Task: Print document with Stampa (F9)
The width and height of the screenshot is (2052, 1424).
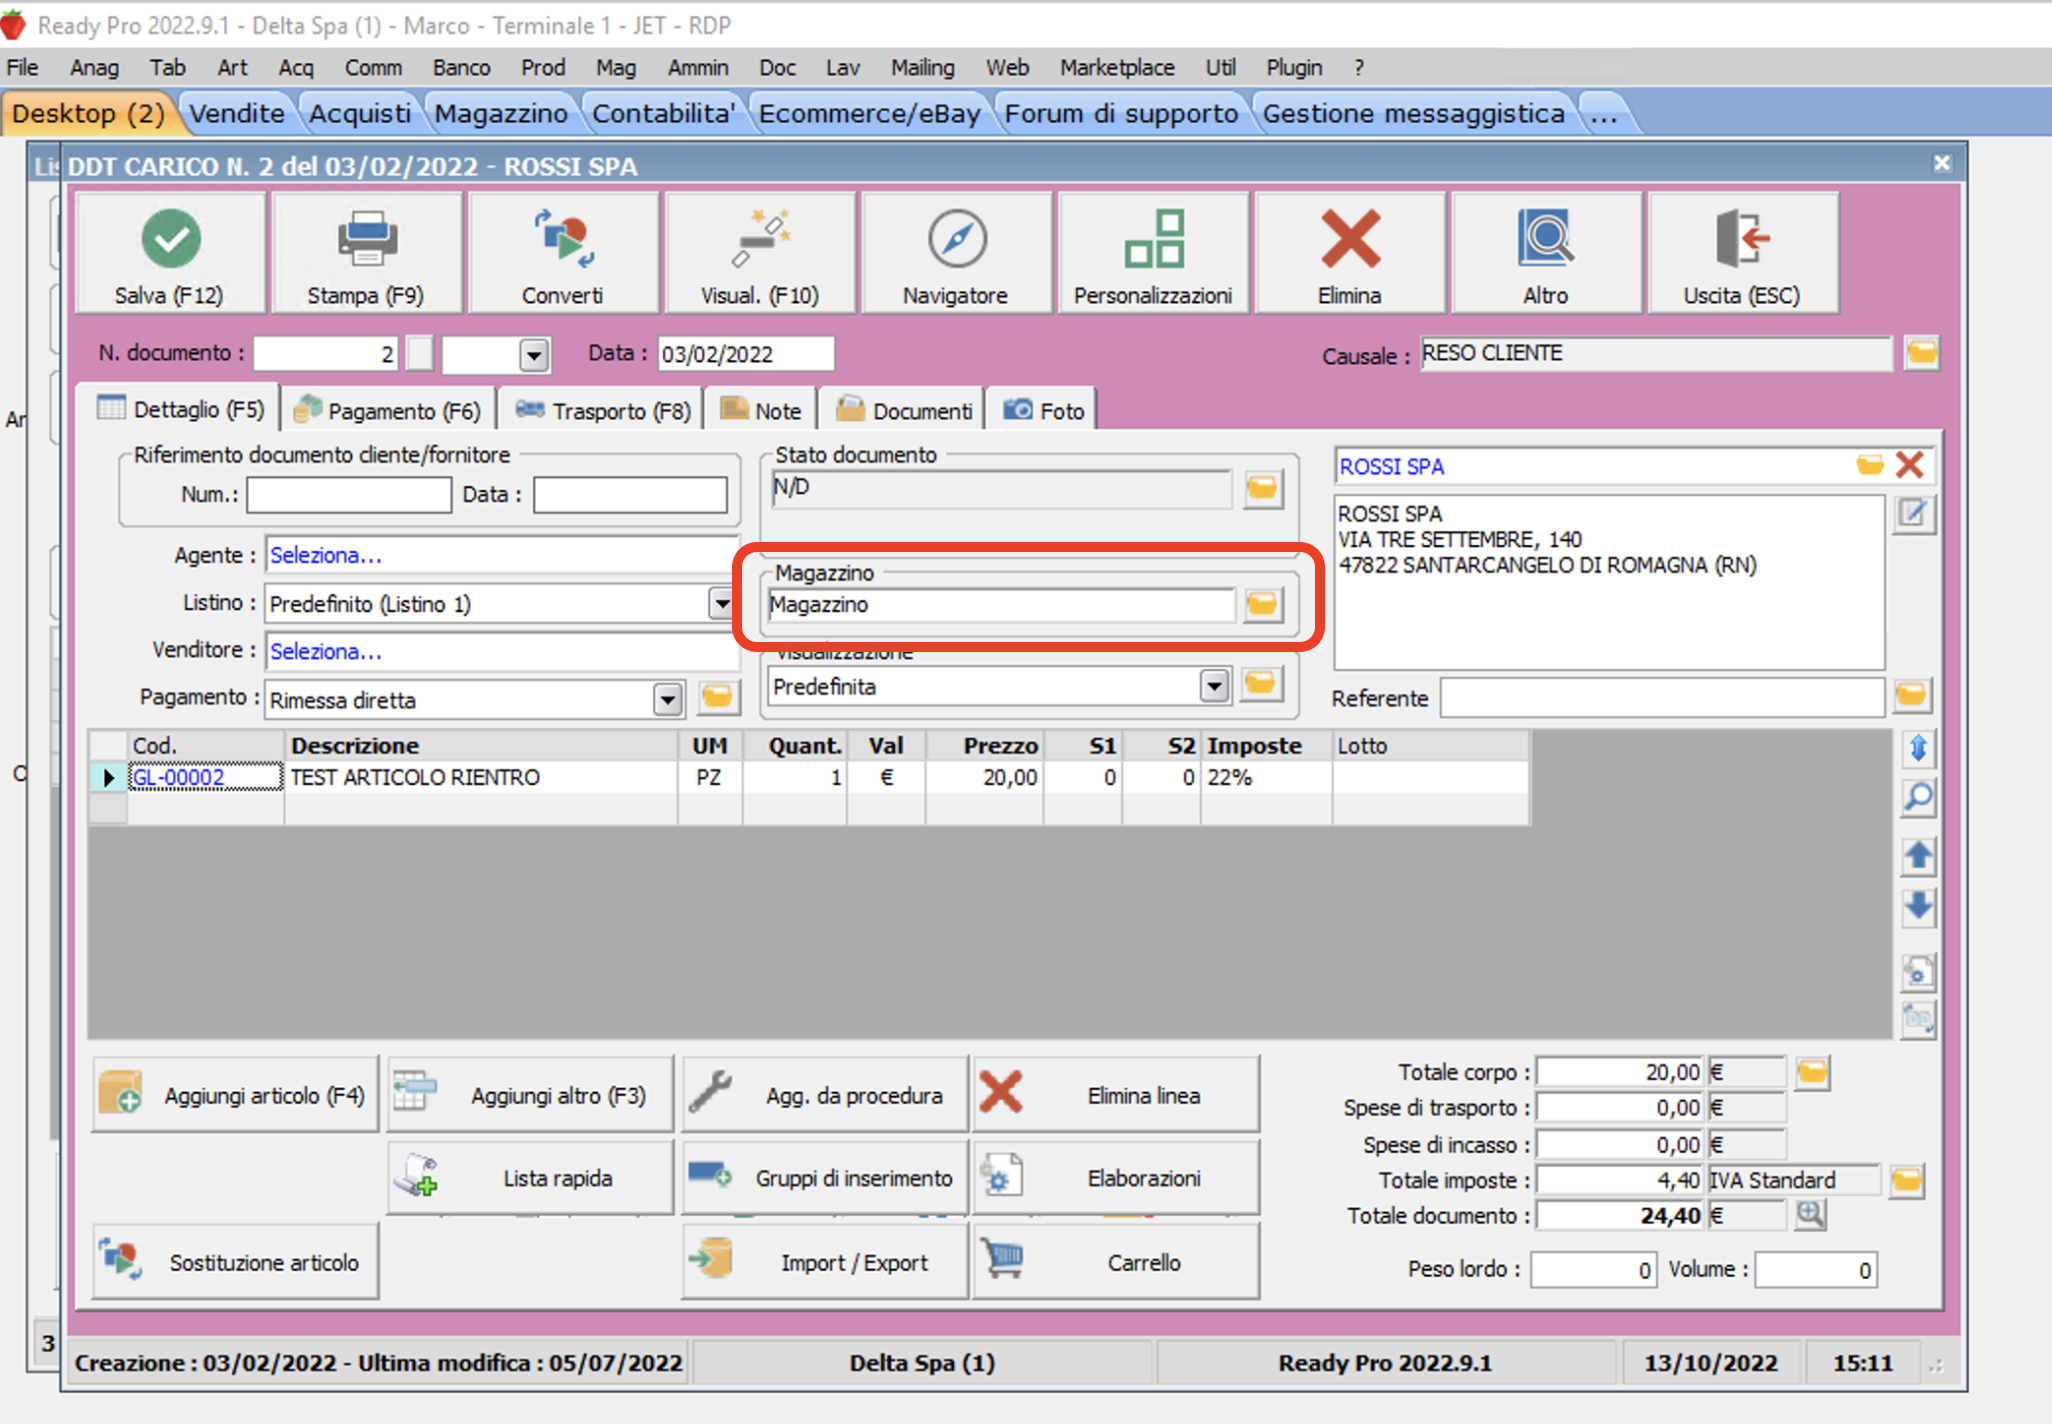Action: click(x=366, y=240)
